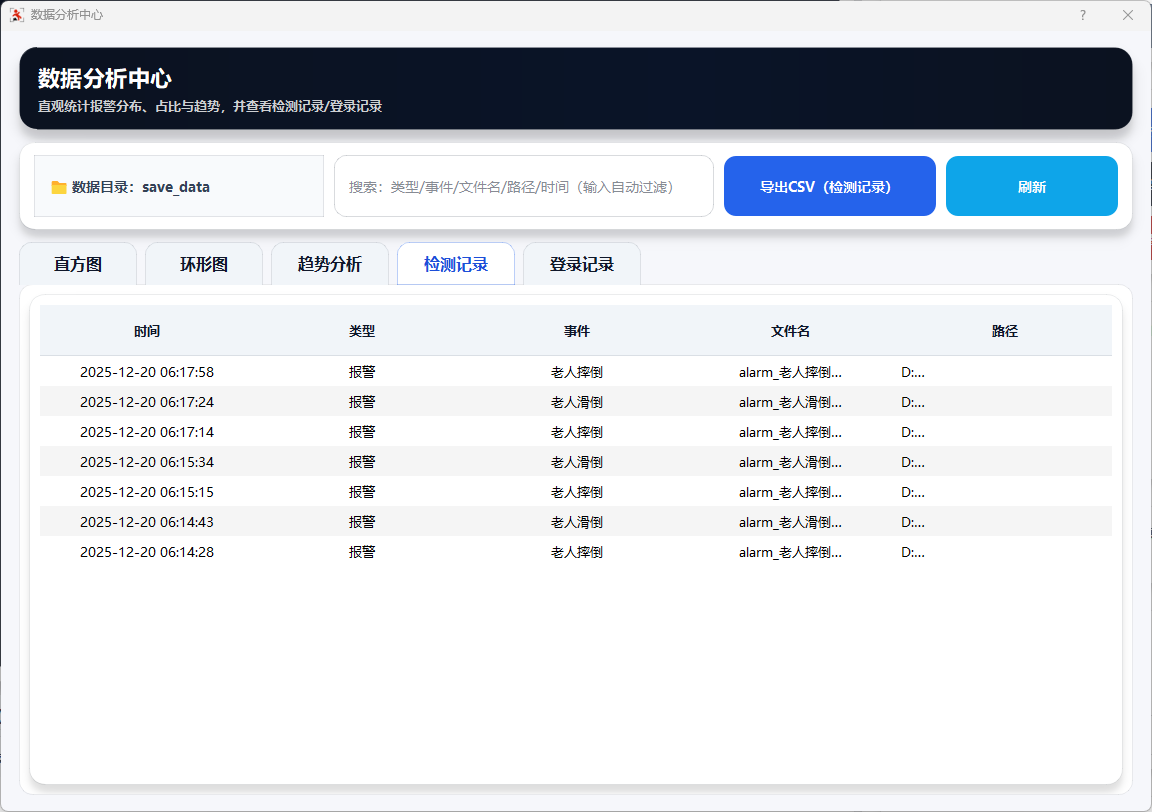Viewport: 1152px width, 812px height.
Task: Click the 类型 column header
Action: (x=362, y=331)
